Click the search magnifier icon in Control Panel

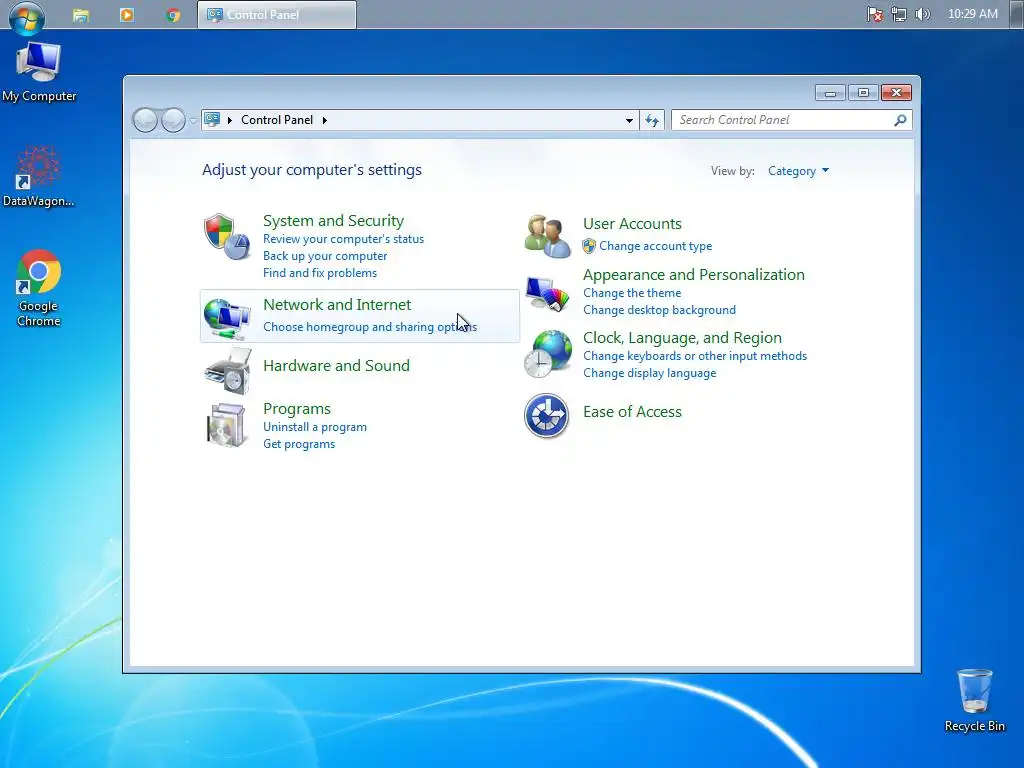[x=900, y=120]
